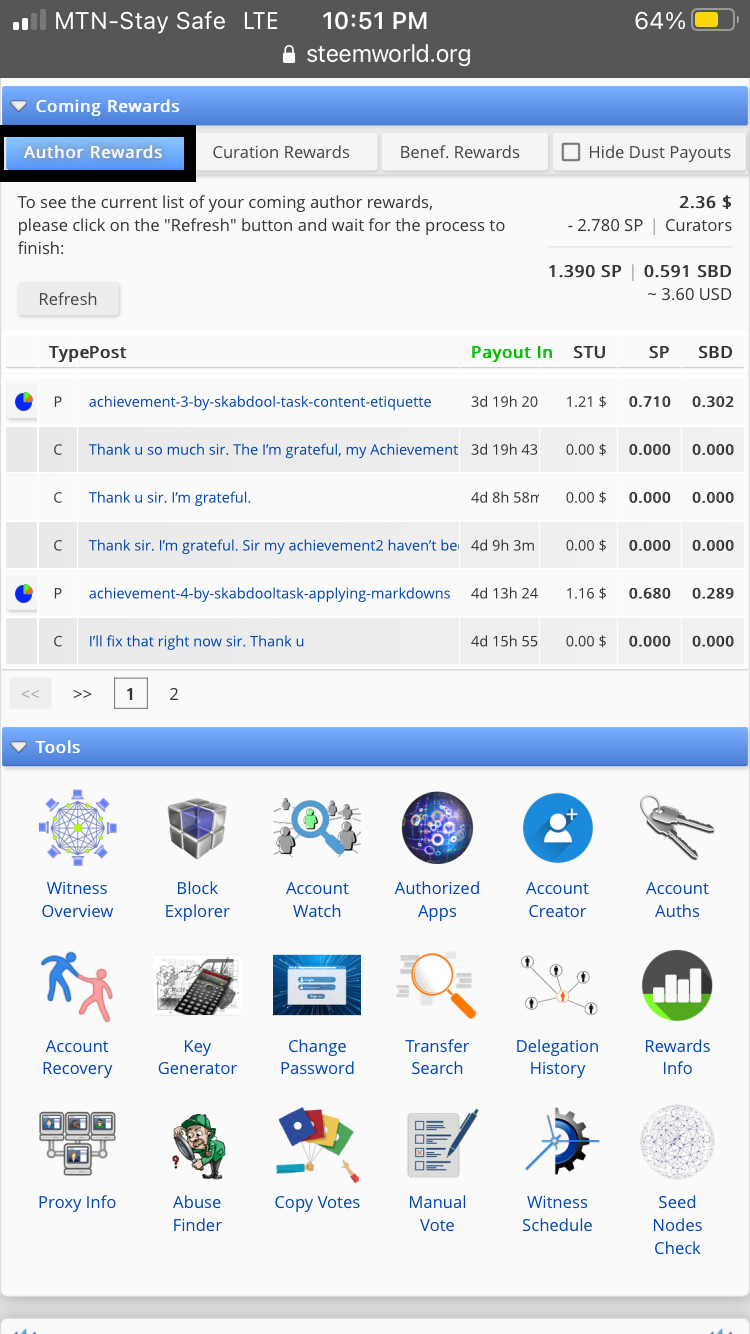Open the Block Explorer cube icon

(197, 828)
